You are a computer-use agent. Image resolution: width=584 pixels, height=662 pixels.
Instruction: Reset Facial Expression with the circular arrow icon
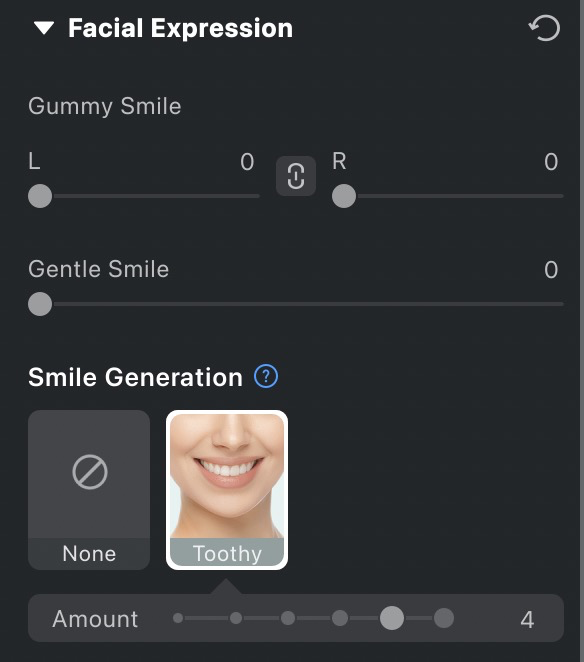[x=545, y=28]
